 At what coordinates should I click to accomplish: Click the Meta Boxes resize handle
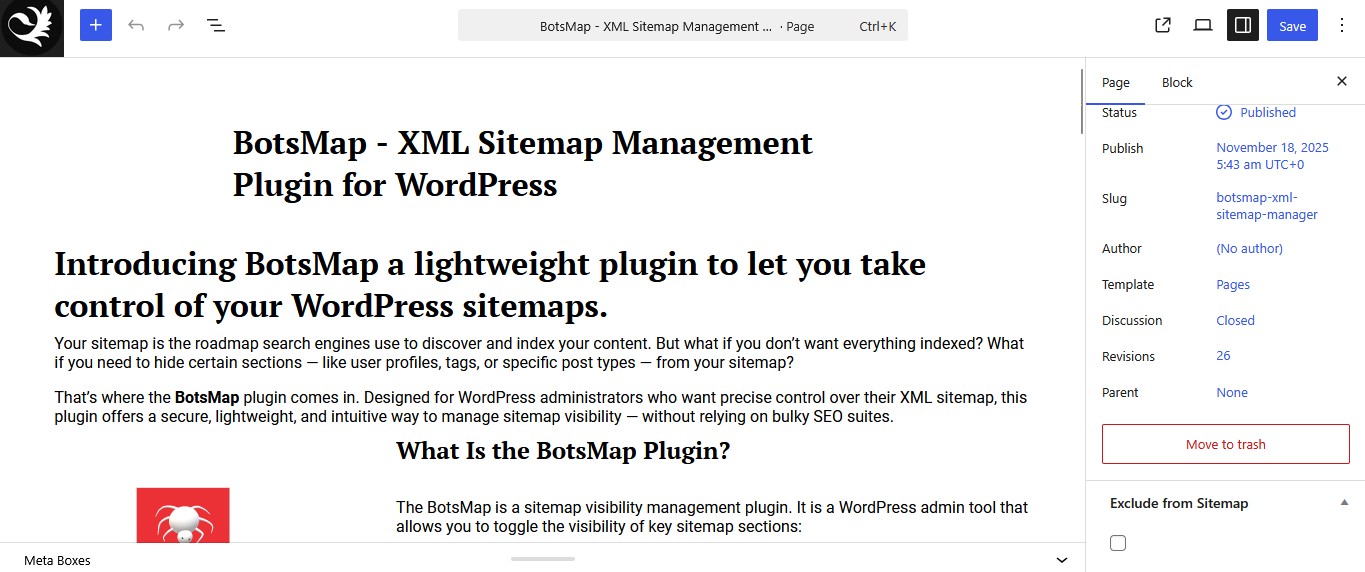[543, 559]
